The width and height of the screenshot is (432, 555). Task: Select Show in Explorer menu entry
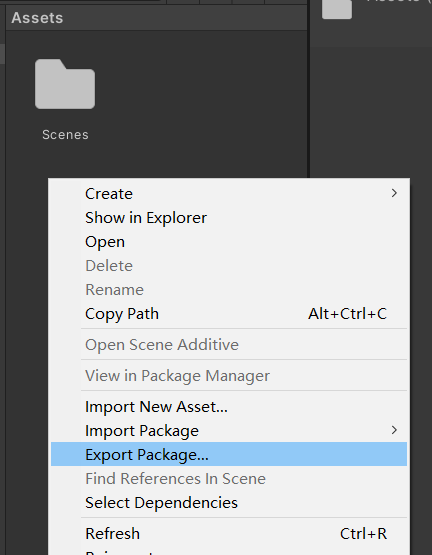[x=229, y=218]
